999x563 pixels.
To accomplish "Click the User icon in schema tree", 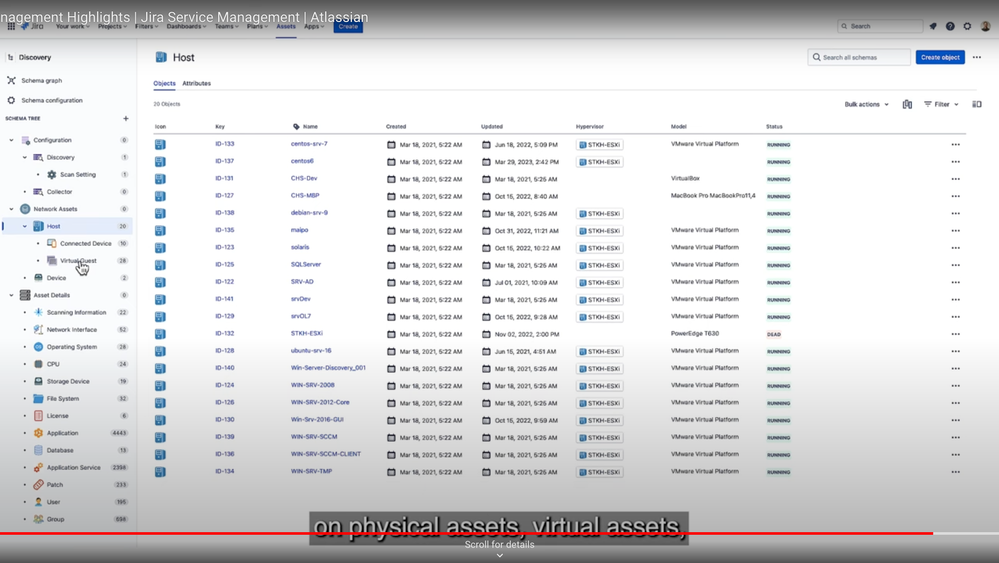I will click(38, 502).
